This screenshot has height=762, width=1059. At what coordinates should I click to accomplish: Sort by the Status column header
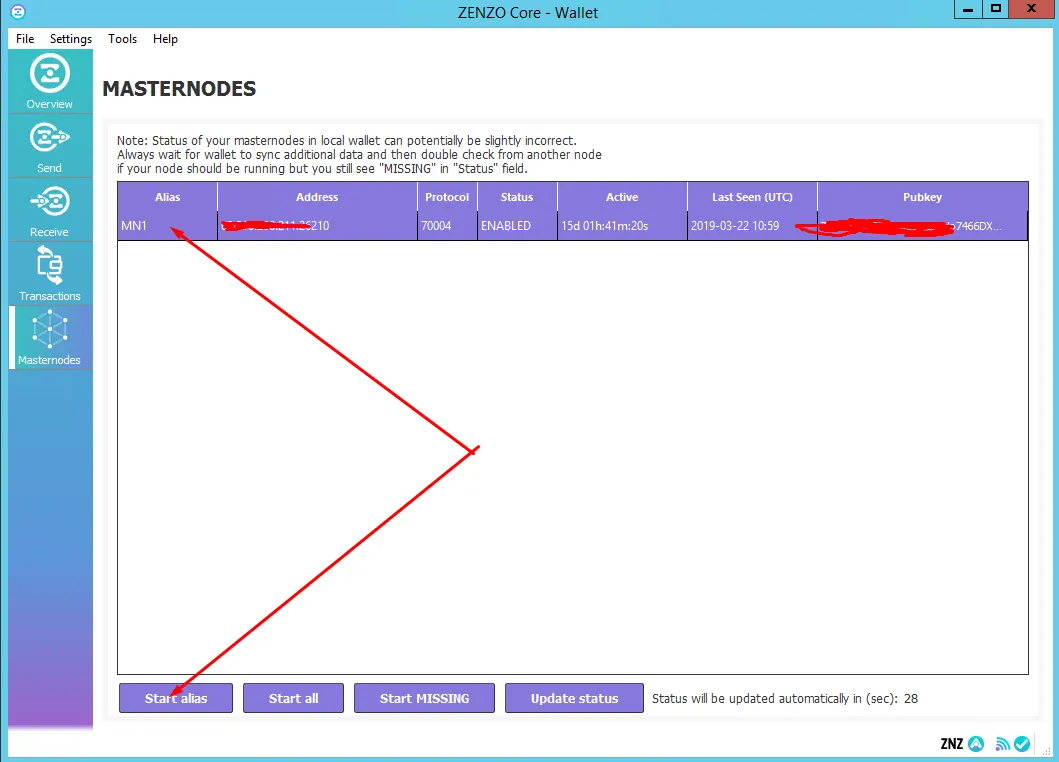[x=517, y=197]
